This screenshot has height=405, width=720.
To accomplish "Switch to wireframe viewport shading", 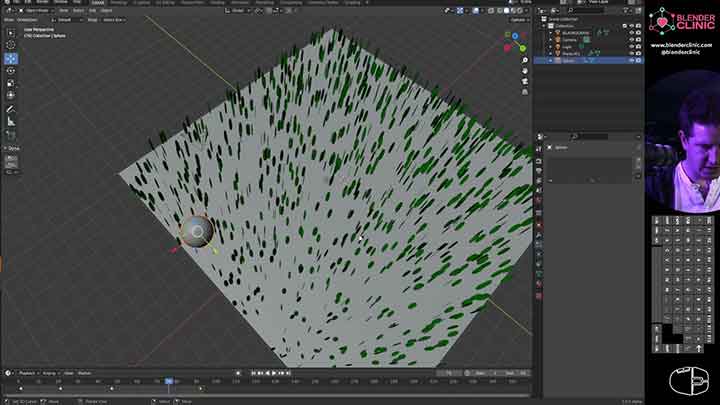I will click(x=499, y=11).
